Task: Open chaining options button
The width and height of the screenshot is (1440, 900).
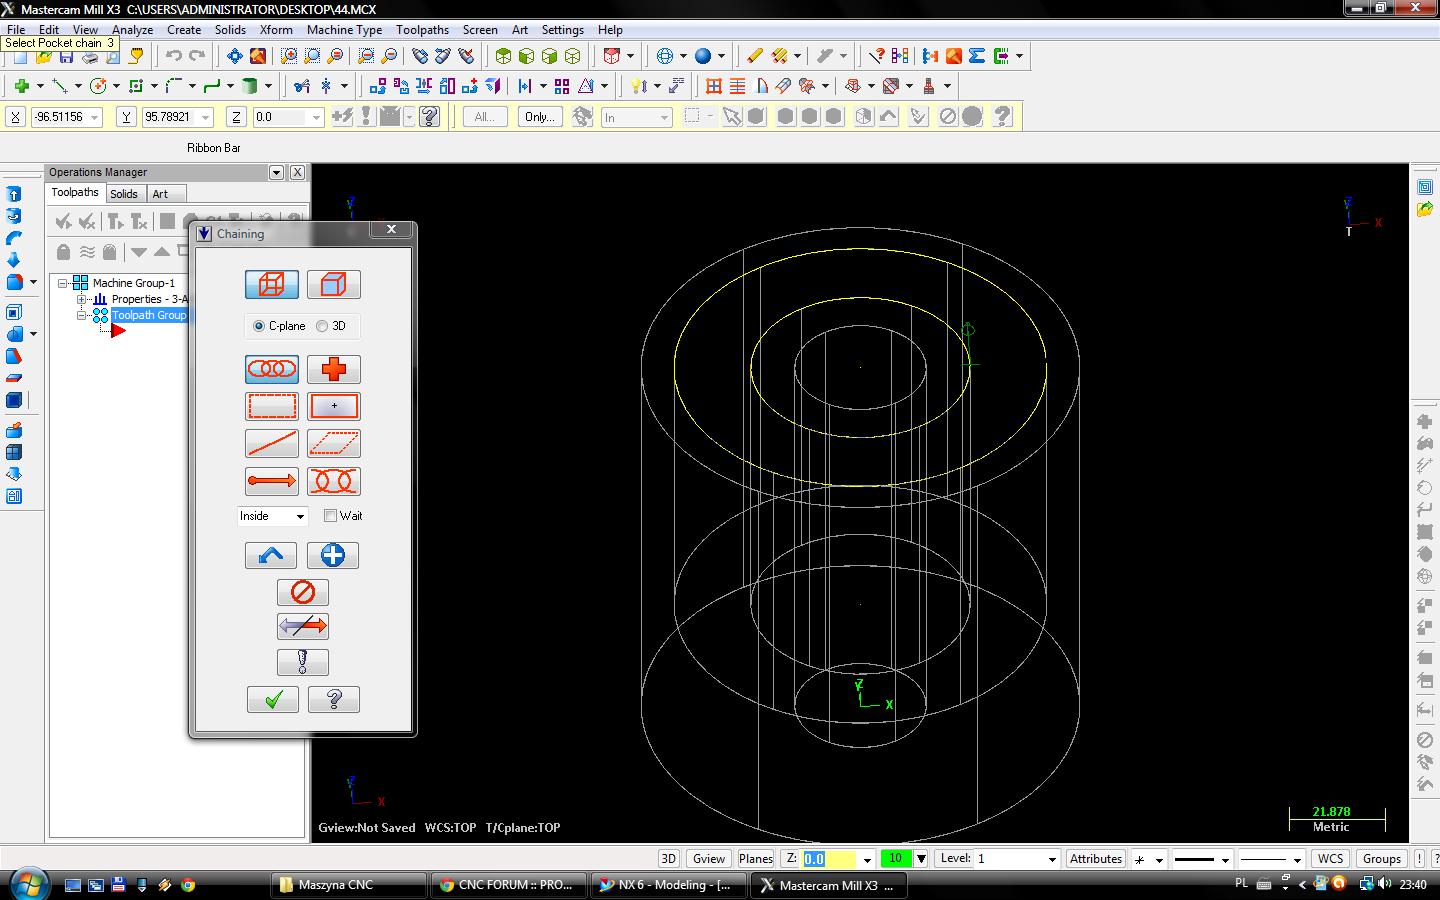Action: [303, 662]
